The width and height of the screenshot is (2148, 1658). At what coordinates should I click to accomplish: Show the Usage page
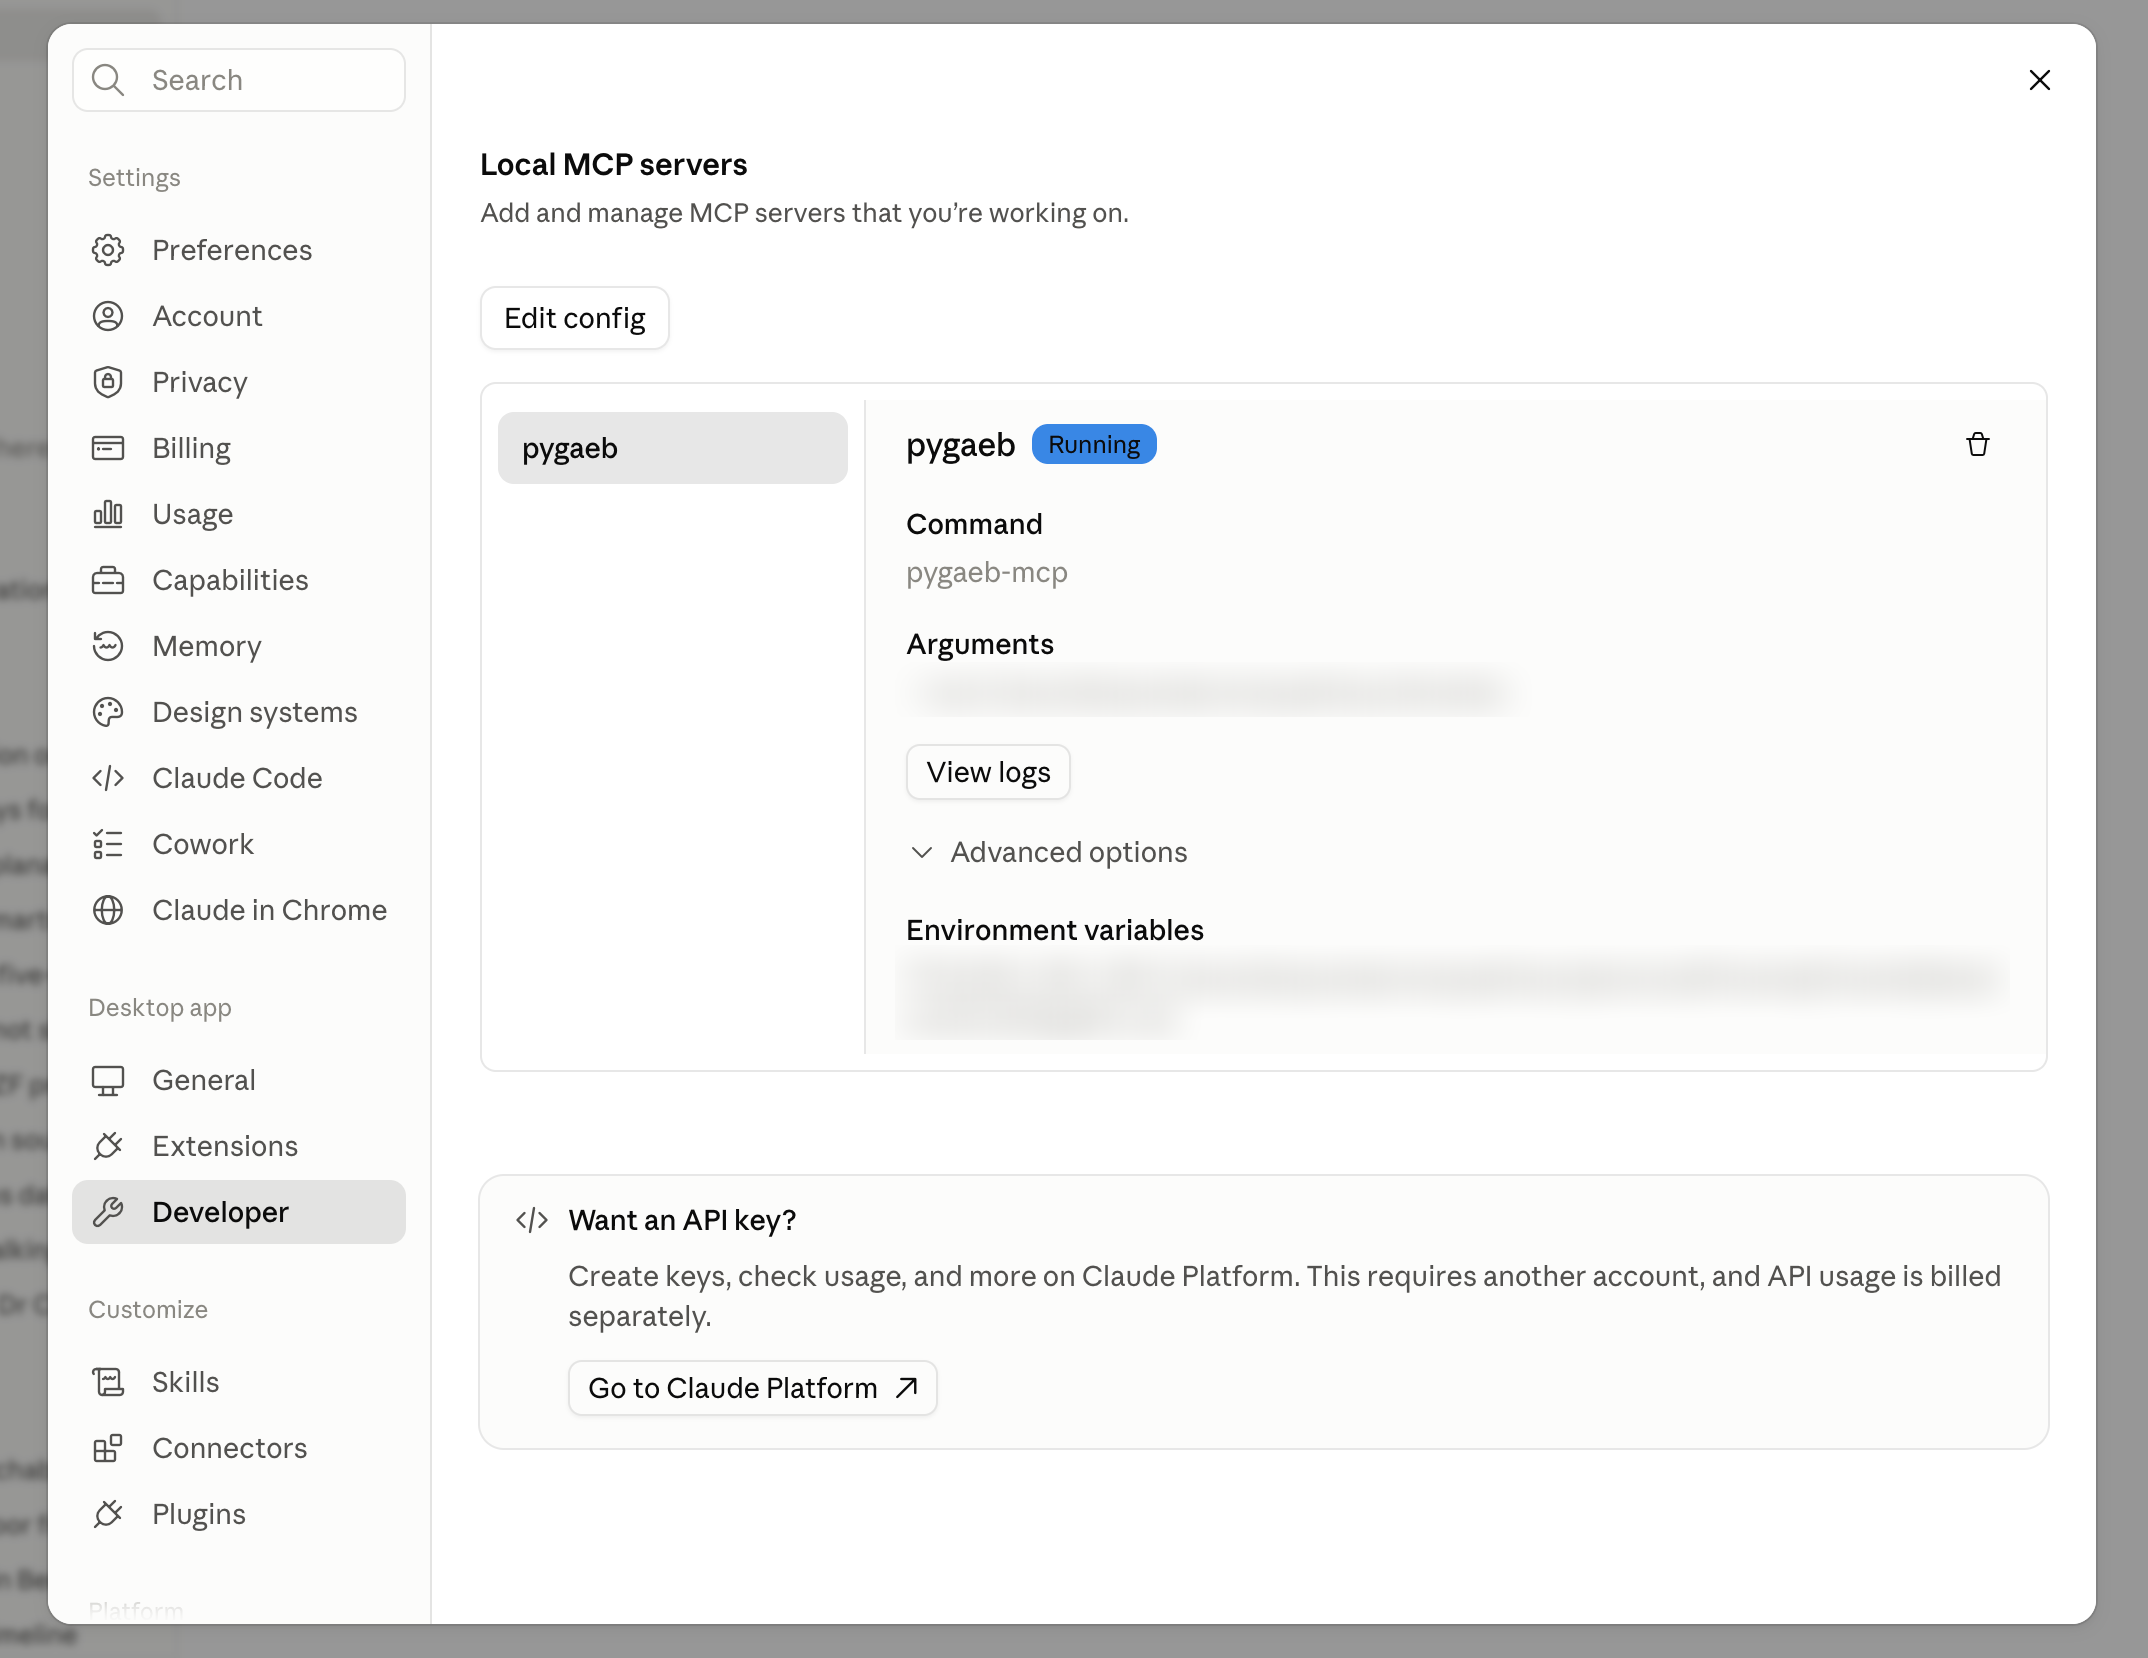(x=239, y=514)
